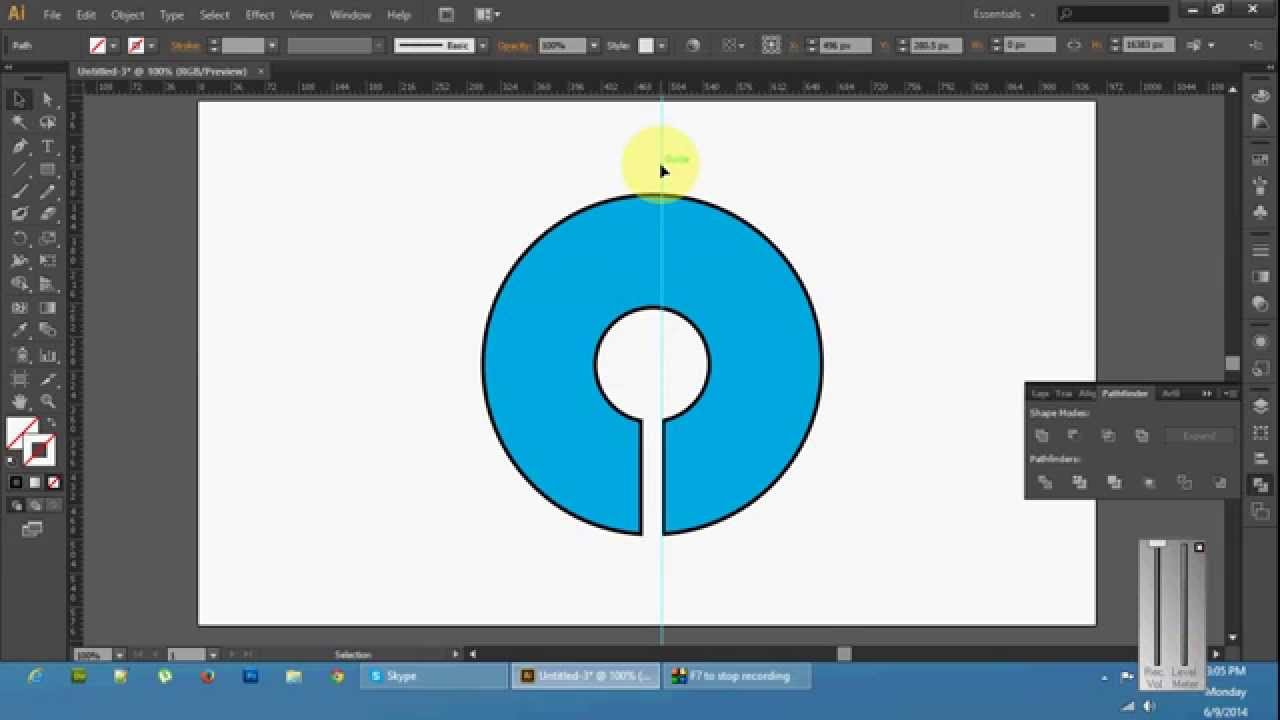The width and height of the screenshot is (1280, 720).
Task: Open the Effect menu
Action: pos(260,15)
